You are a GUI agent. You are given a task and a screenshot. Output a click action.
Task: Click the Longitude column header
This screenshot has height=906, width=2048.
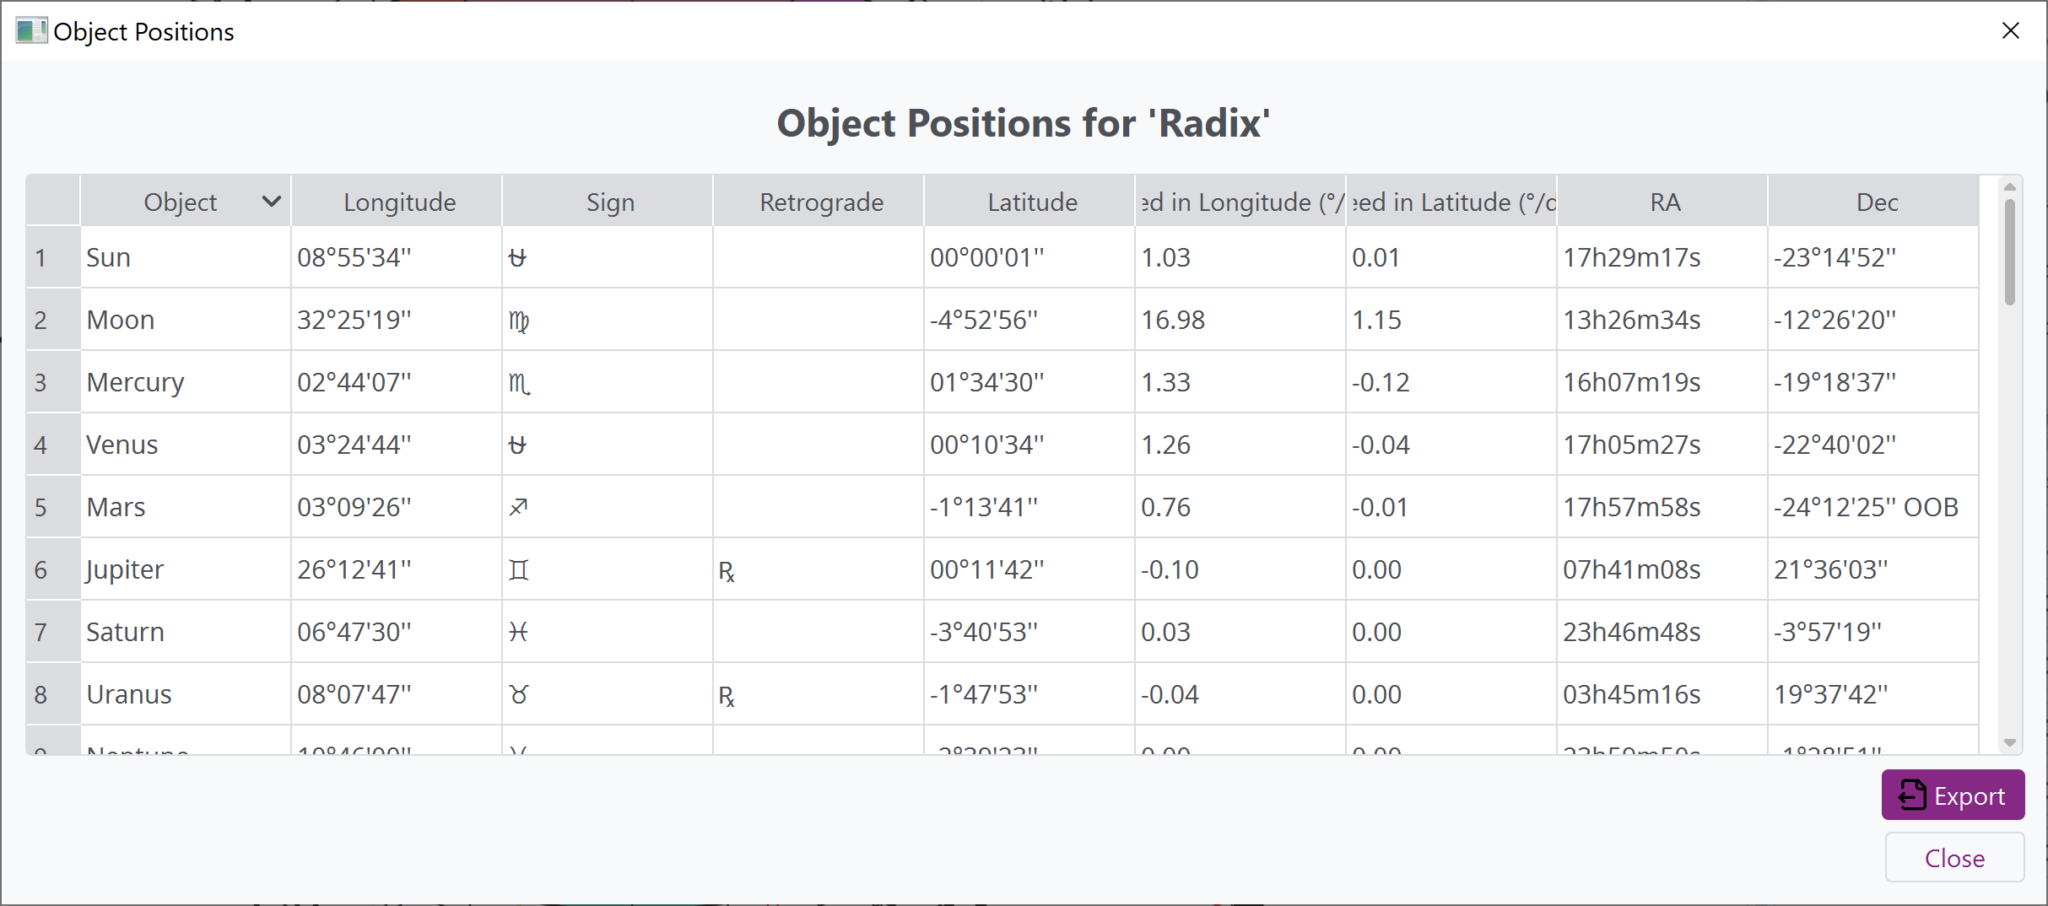399,202
